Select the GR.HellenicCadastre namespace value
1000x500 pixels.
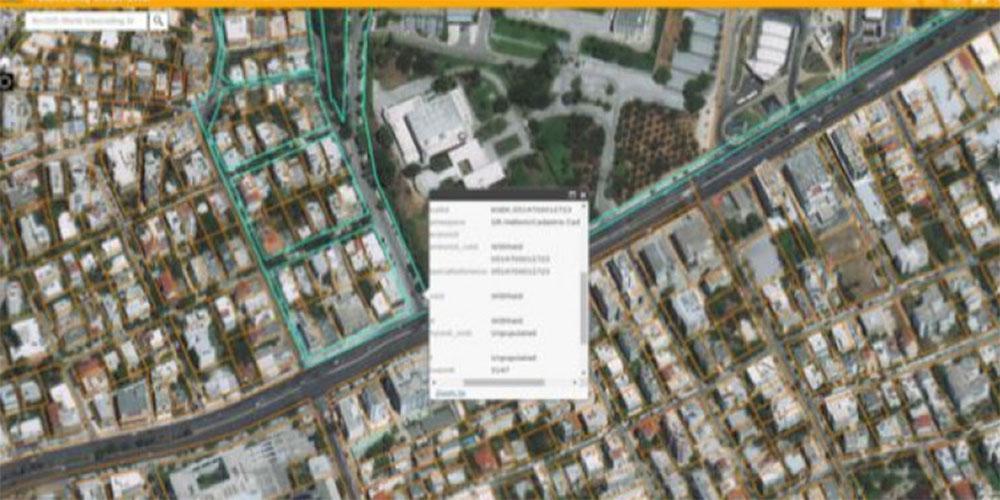tap(534, 223)
